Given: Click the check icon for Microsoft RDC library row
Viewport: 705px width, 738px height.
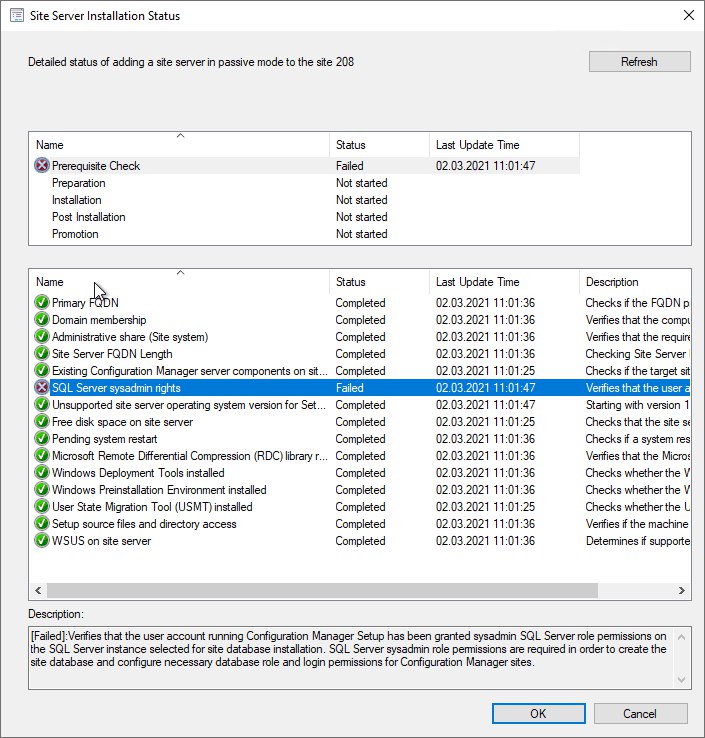Looking at the screenshot, I should pyautogui.click(x=42, y=456).
